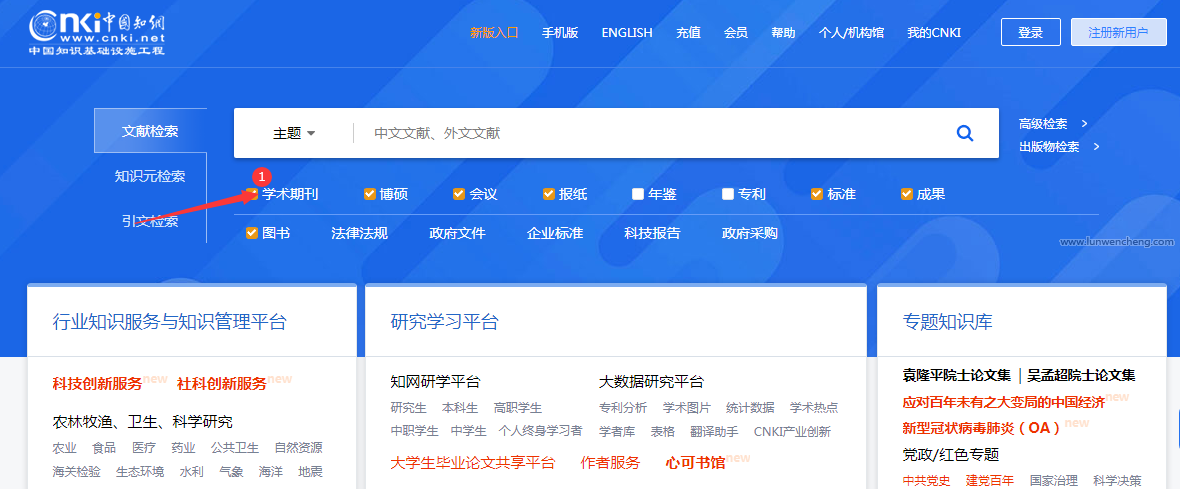Image resolution: width=1180 pixels, height=489 pixels.
Task: Open 应对百年未有之大变局的中国经济 link
Action: (x=1003, y=402)
